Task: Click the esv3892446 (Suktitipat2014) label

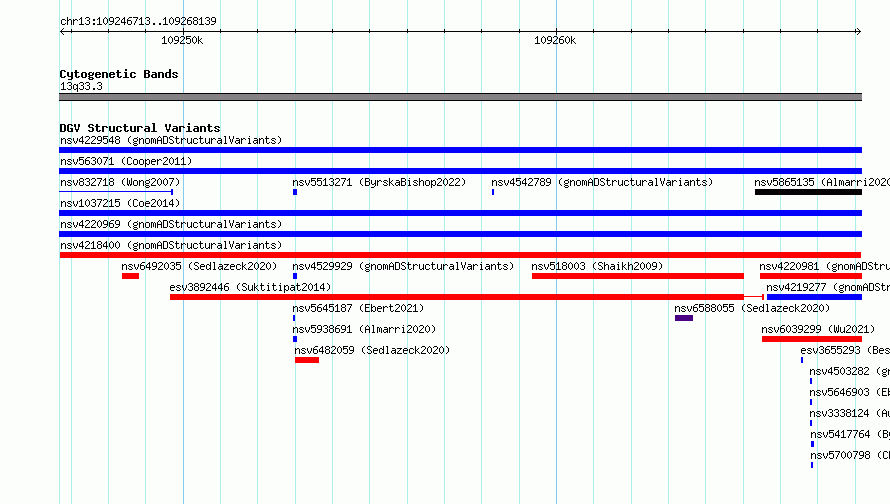Action: click(250, 287)
